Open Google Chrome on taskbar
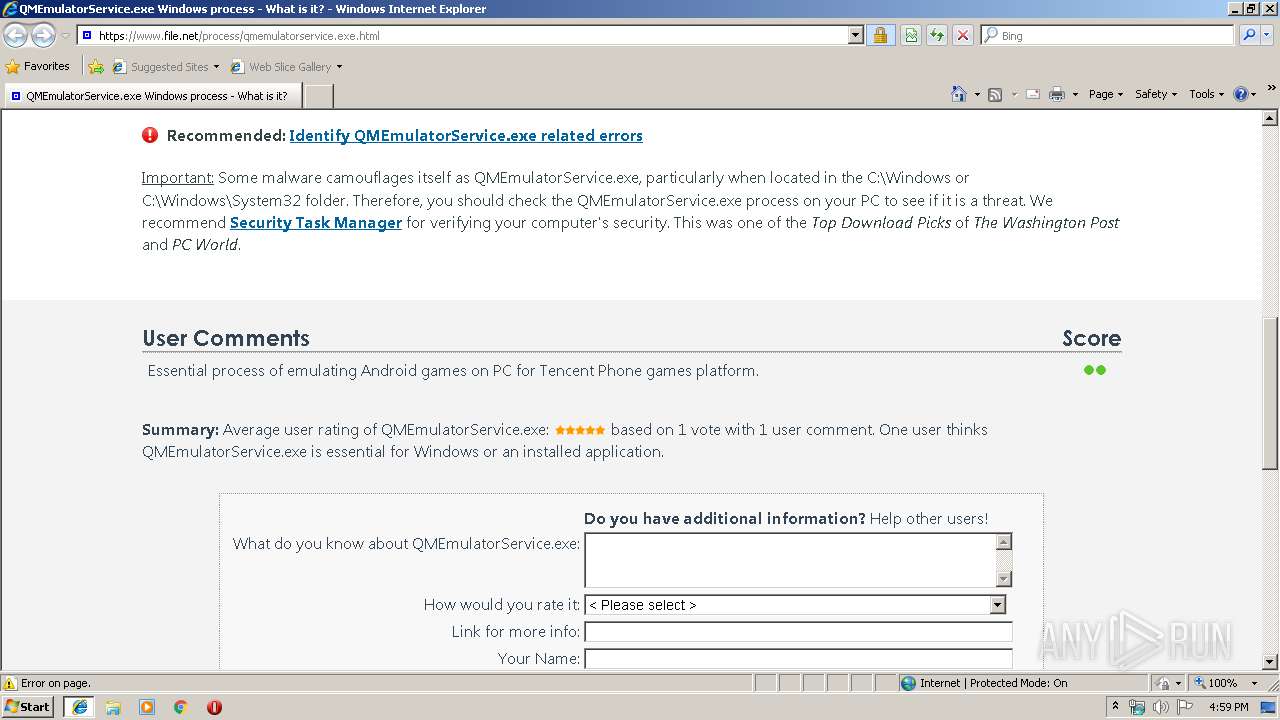The height and width of the screenshot is (720, 1280). 181,707
